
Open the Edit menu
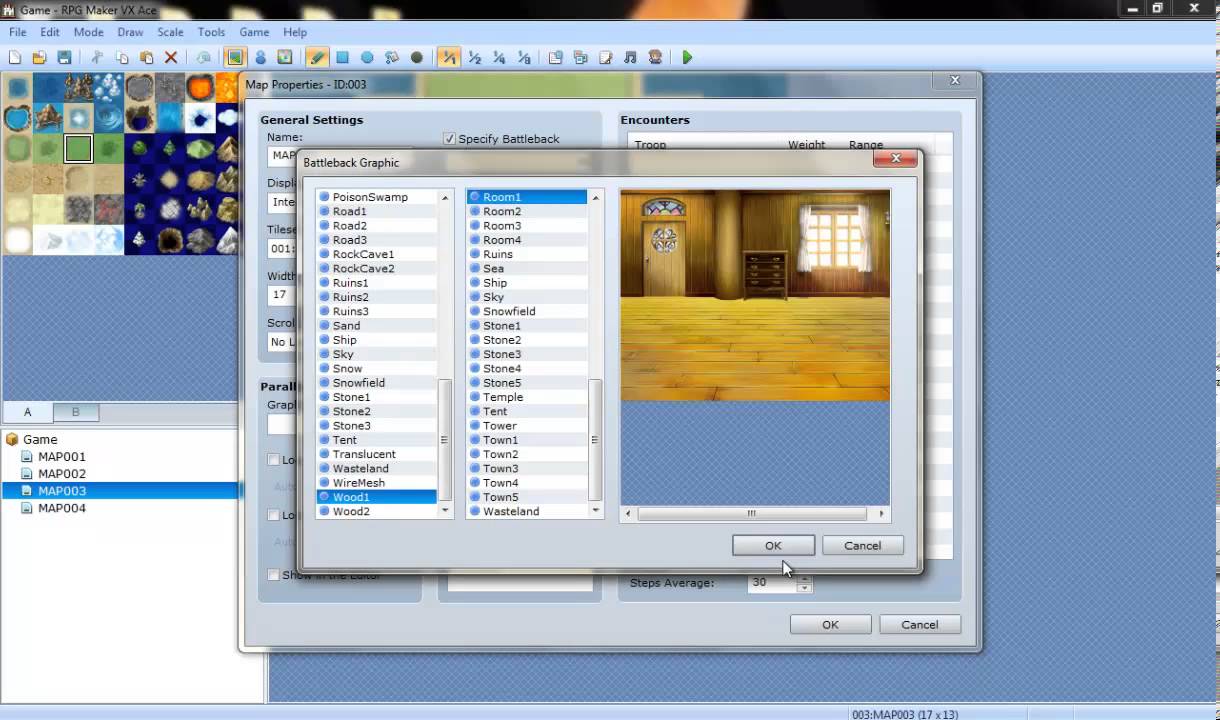point(50,32)
